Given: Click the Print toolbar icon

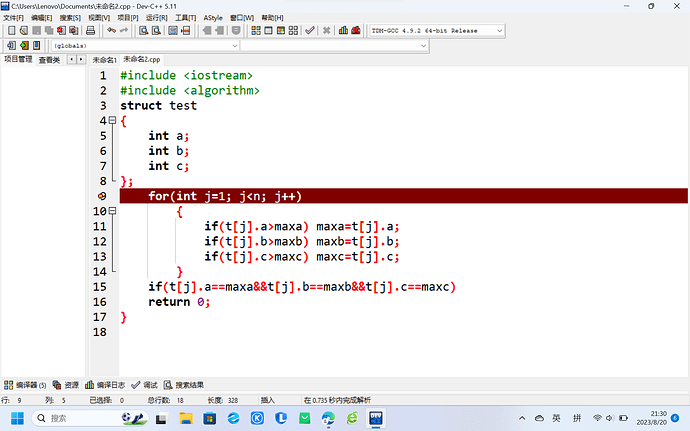Looking at the screenshot, I should (90, 30).
